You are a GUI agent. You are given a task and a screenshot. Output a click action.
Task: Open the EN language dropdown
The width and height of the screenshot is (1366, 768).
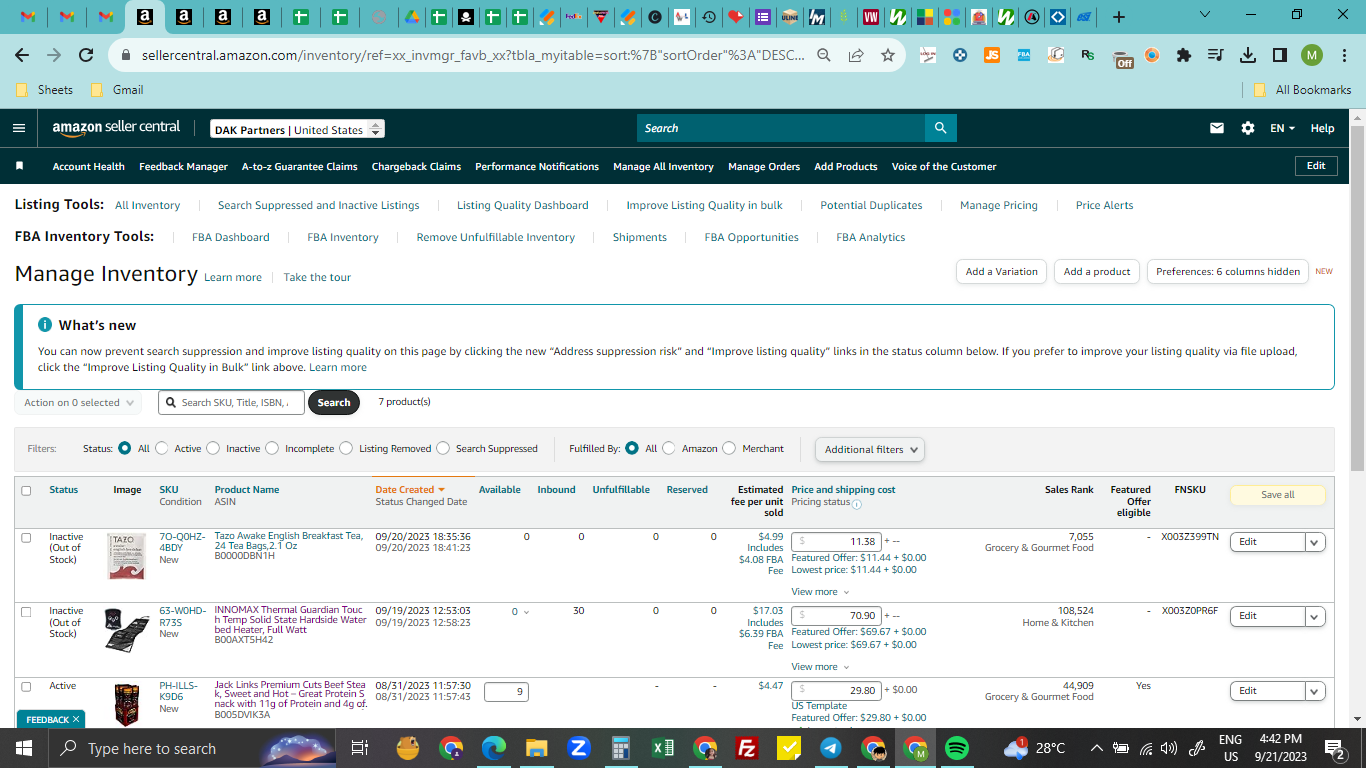[1282, 128]
